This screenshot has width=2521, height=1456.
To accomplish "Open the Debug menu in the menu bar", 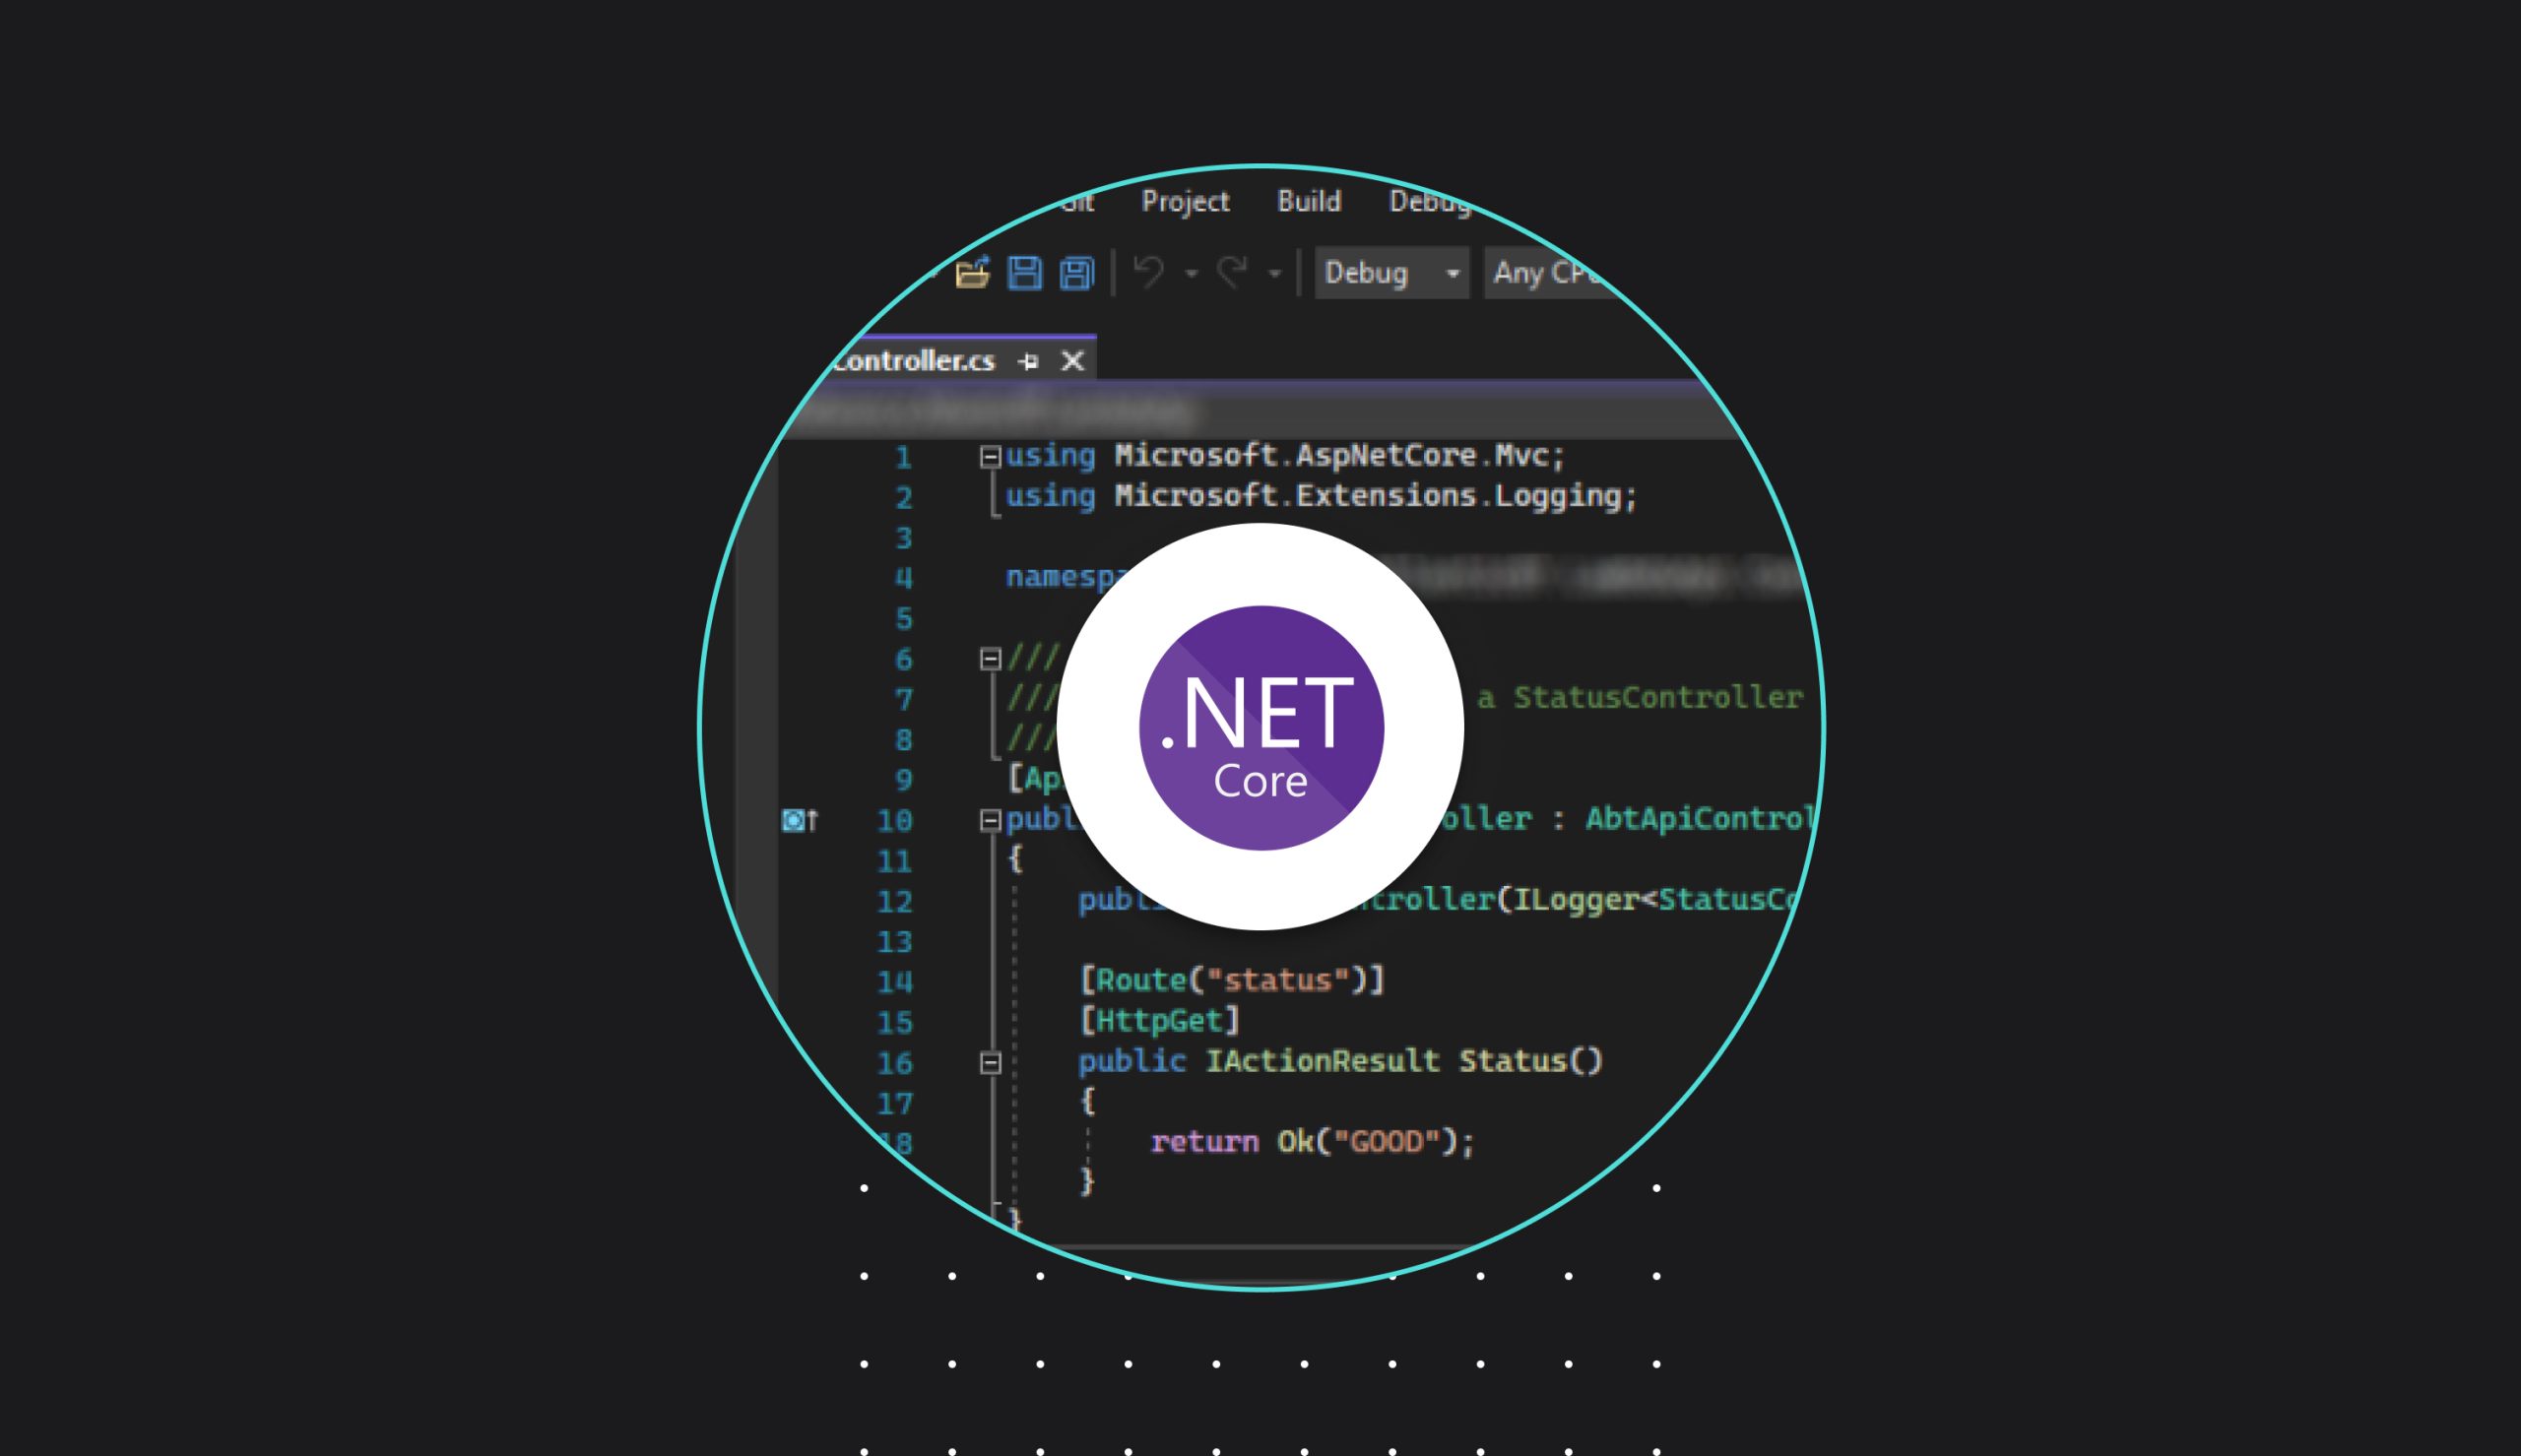I will tap(1430, 202).
